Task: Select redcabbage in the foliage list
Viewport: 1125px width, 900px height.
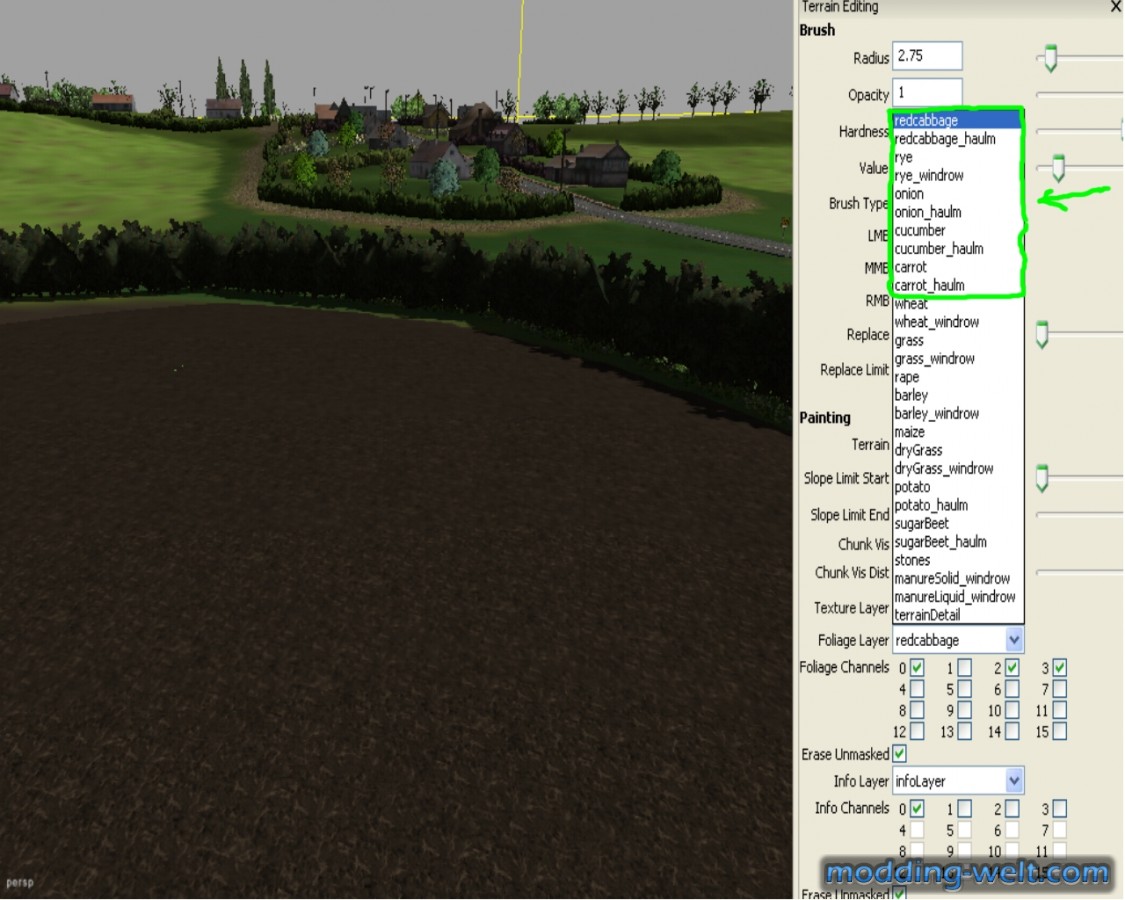Action: 956,121
